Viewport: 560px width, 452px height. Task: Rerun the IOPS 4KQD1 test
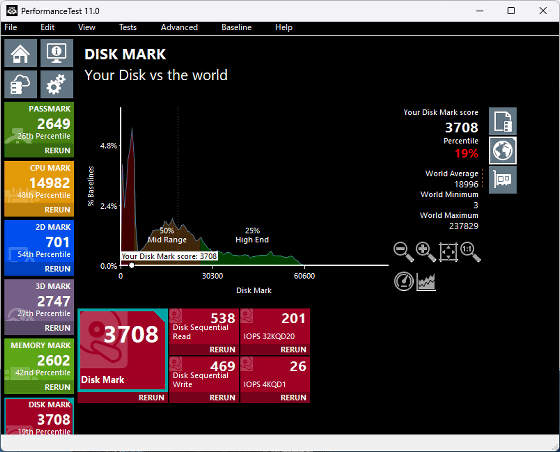click(x=293, y=398)
